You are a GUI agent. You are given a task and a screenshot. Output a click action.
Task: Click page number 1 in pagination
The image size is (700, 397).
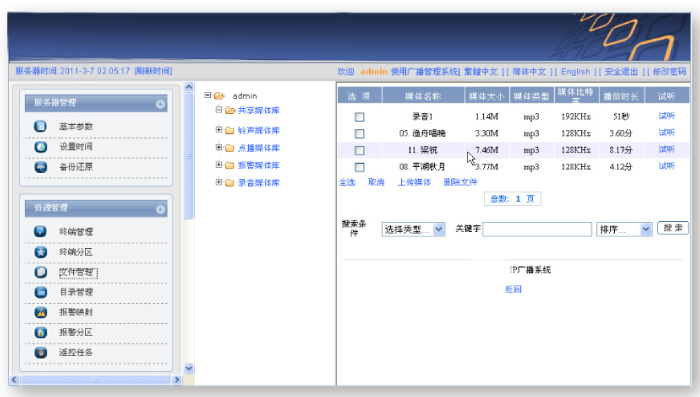pyautogui.click(x=518, y=199)
